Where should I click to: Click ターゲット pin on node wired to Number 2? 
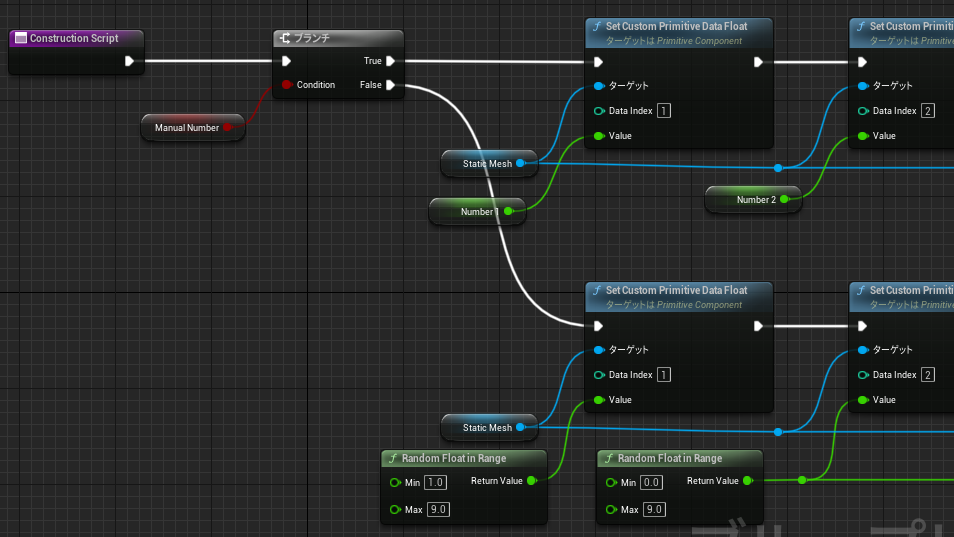click(x=863, y=86)
